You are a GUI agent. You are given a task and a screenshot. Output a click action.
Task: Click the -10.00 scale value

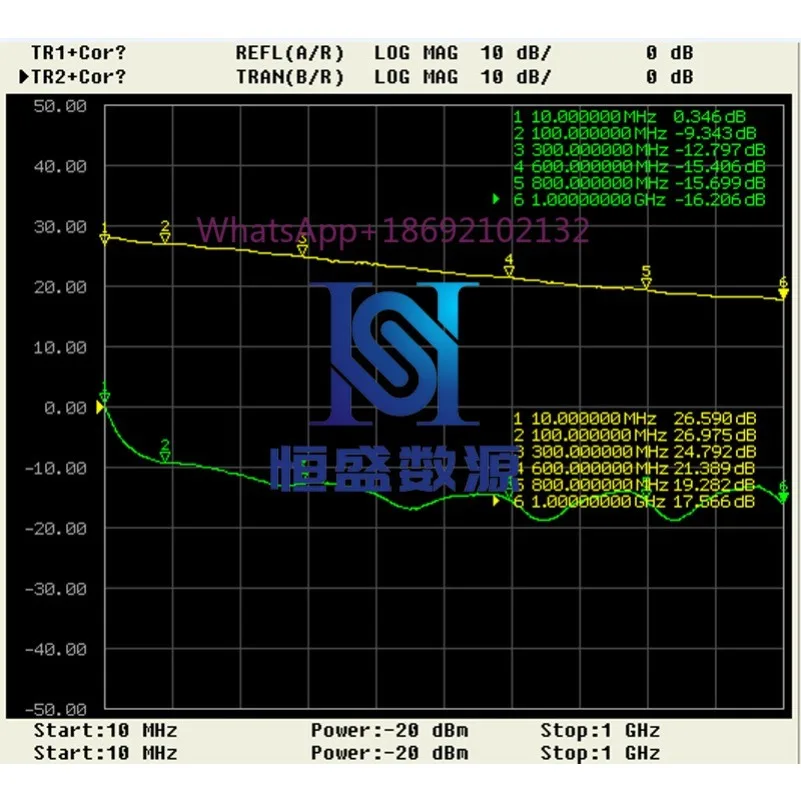coord(56,468)
